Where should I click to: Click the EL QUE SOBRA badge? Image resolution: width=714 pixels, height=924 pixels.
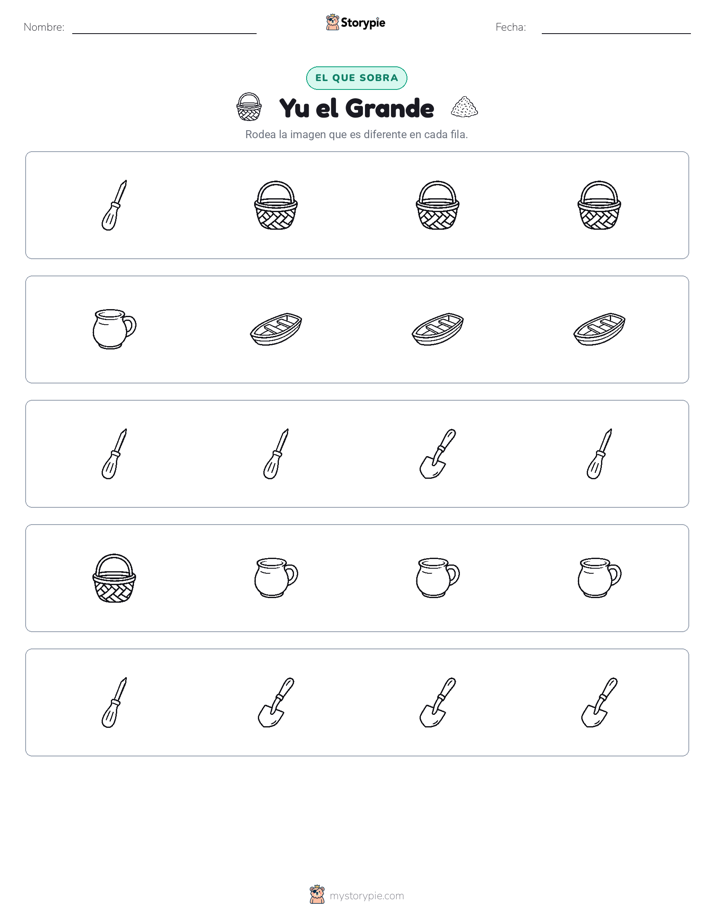356,78
